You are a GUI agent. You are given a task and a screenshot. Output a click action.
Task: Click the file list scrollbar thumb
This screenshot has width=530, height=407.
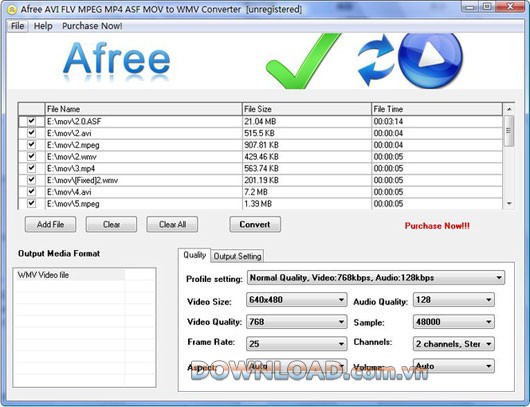click(x=509, y=131)
